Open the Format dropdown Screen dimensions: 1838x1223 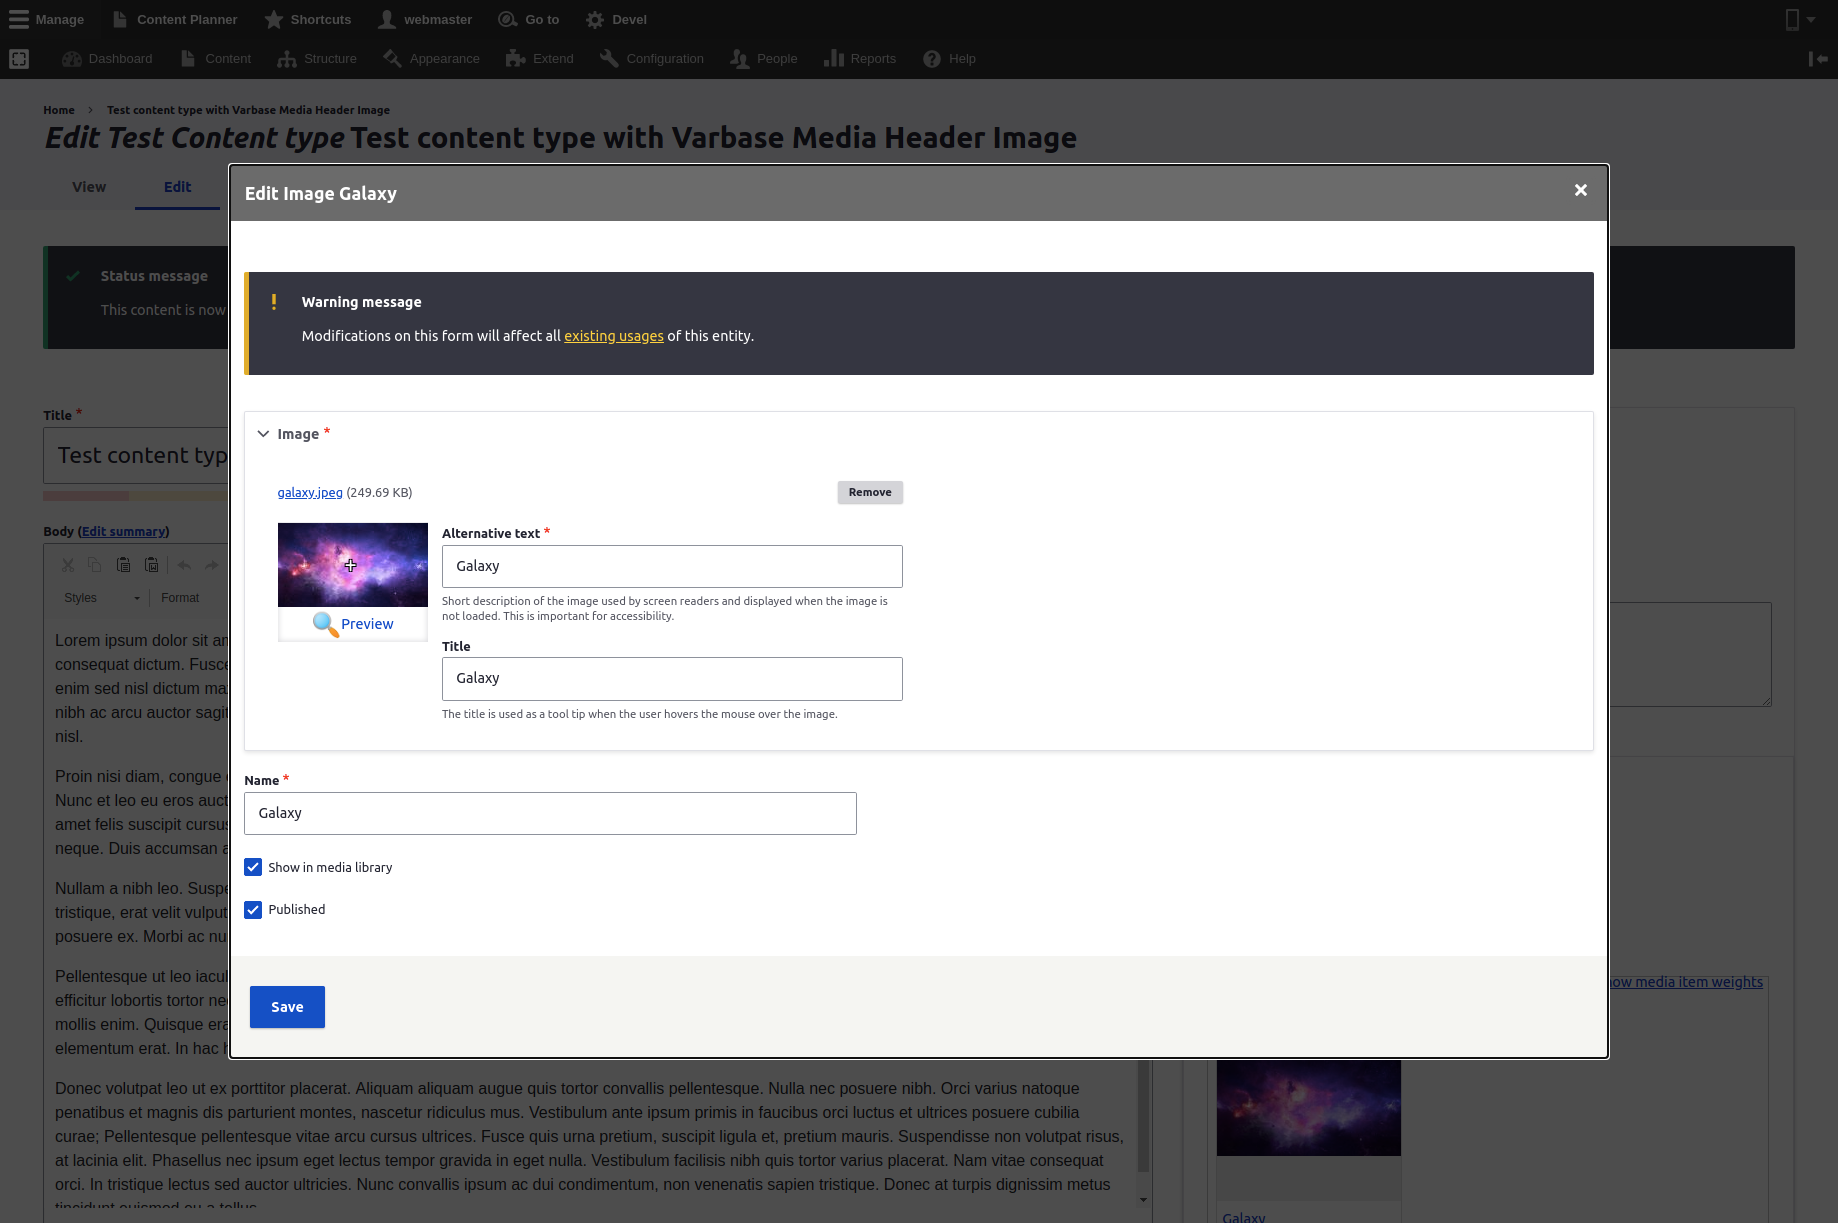pos(180,597)
